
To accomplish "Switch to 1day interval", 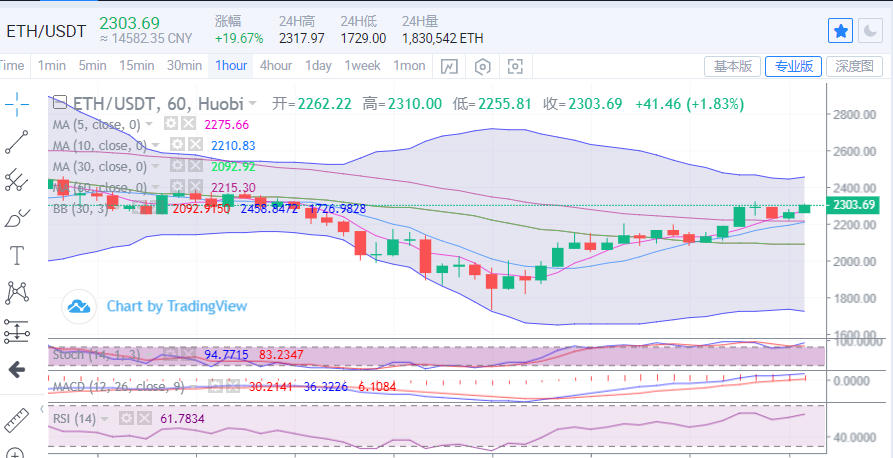I will (x=318, y=66).
